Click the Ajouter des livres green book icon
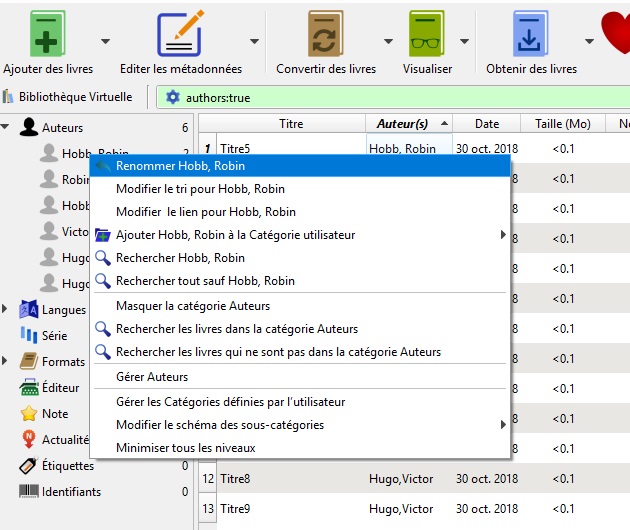Viewport: 630px width, 530px height. pyautogui.click(x=47, y=34)
